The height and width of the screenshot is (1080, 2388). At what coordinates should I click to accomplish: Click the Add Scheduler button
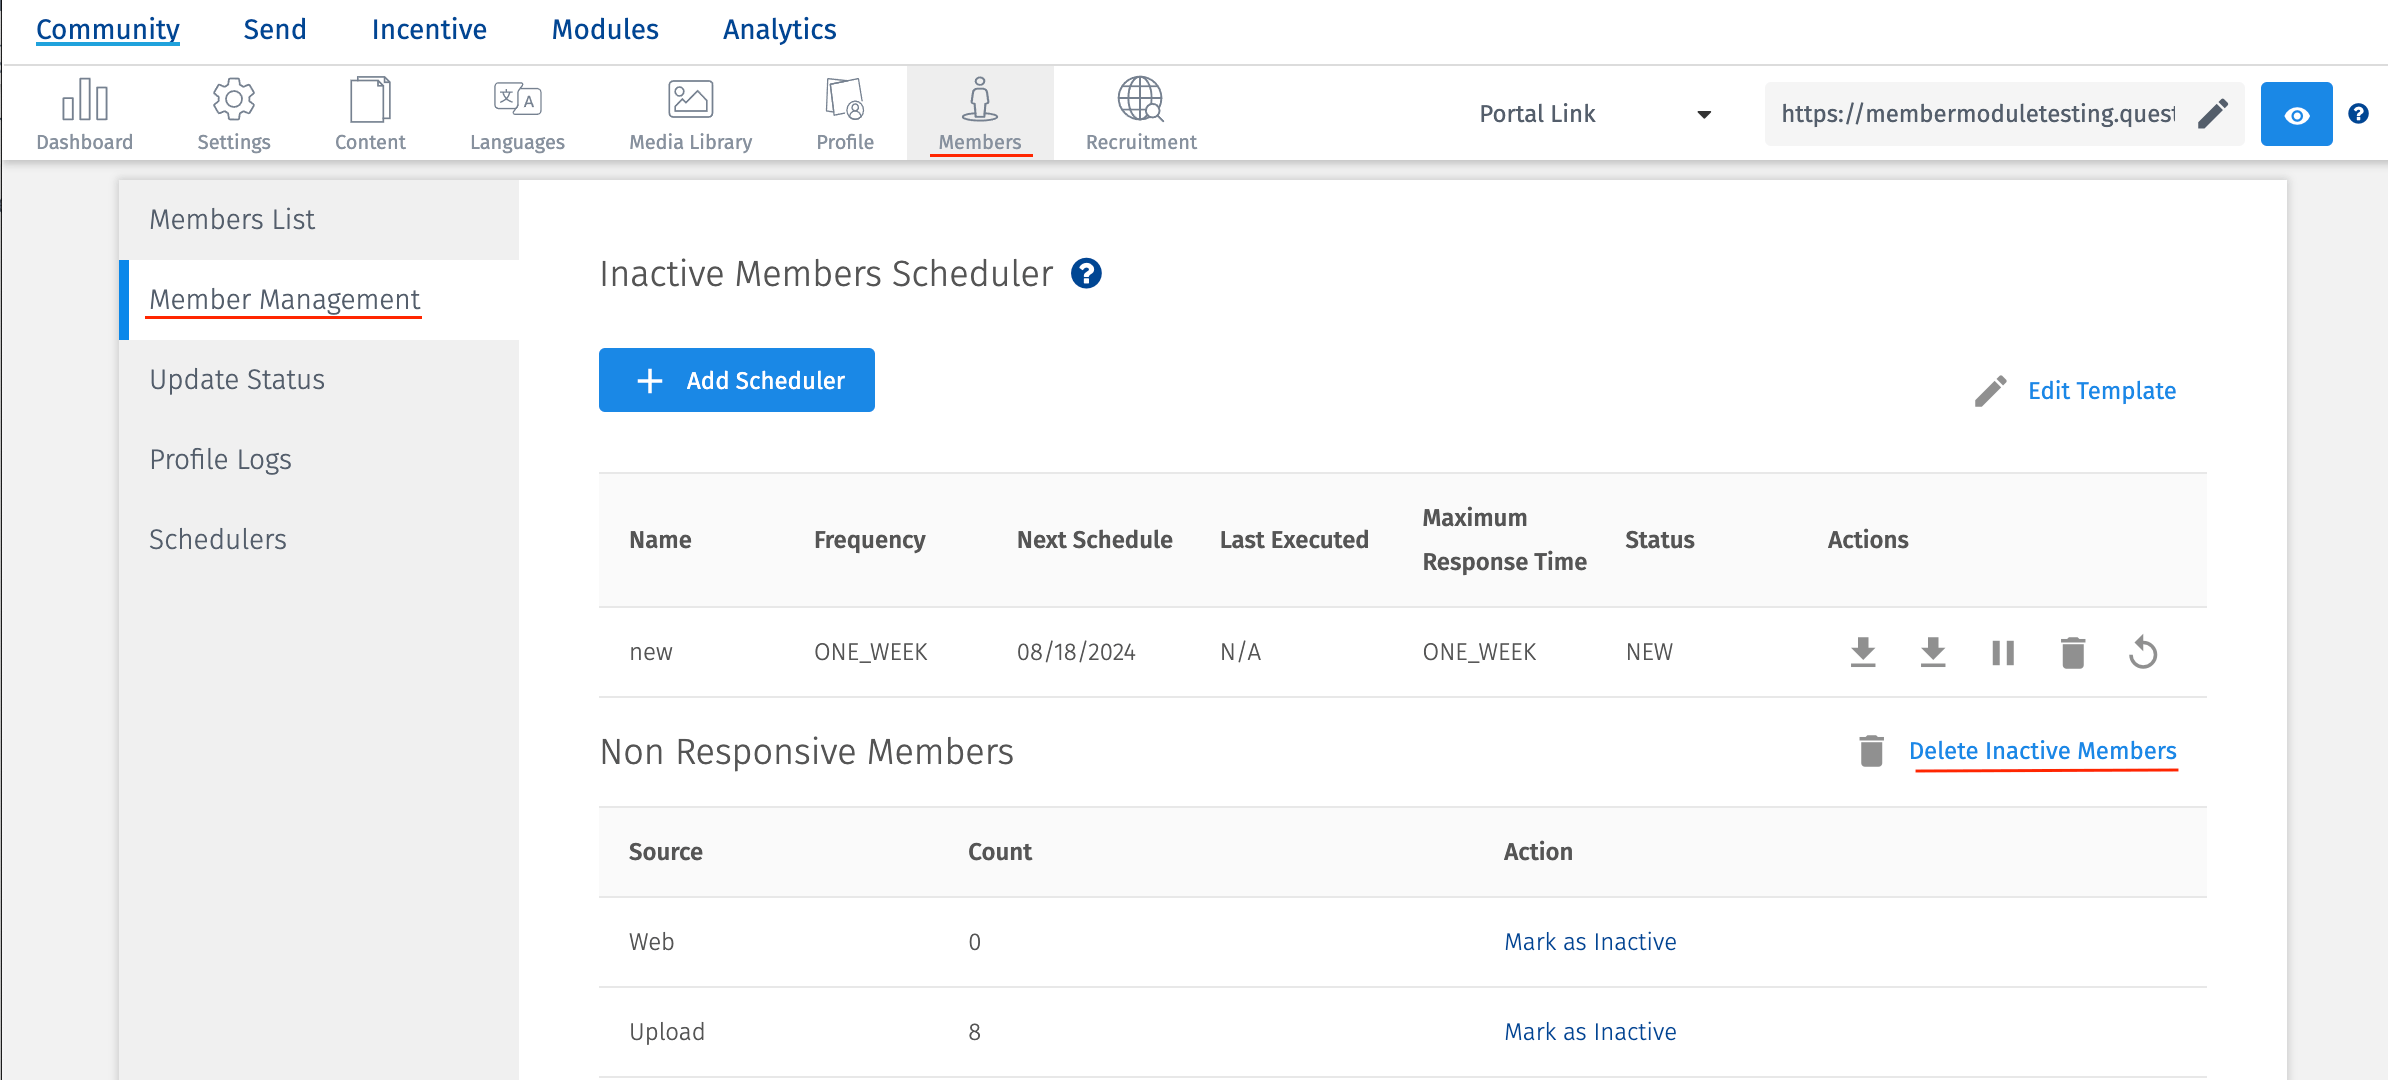point(737,380)
